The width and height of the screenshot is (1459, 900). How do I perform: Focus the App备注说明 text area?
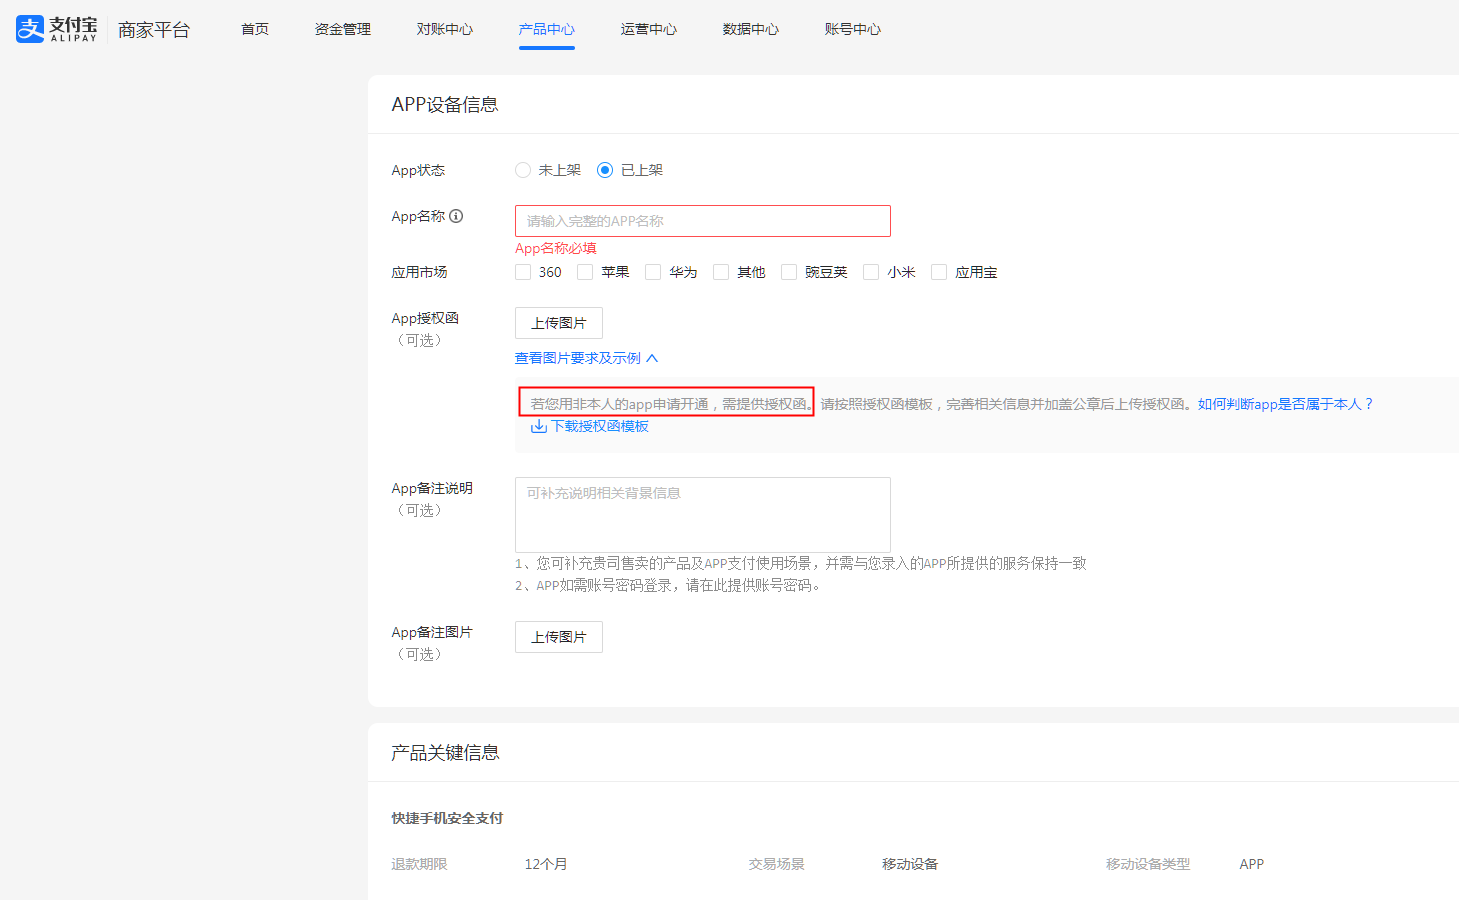703,514
